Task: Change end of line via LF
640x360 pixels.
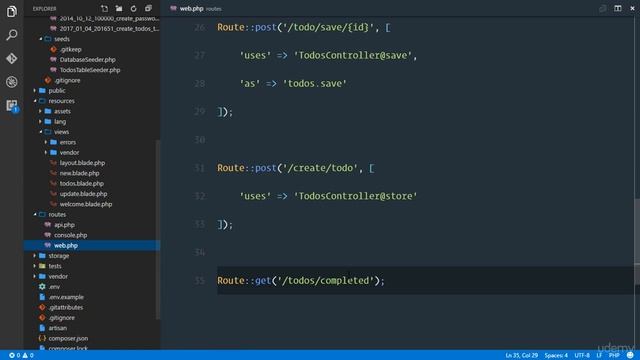Action: (599, 356)
